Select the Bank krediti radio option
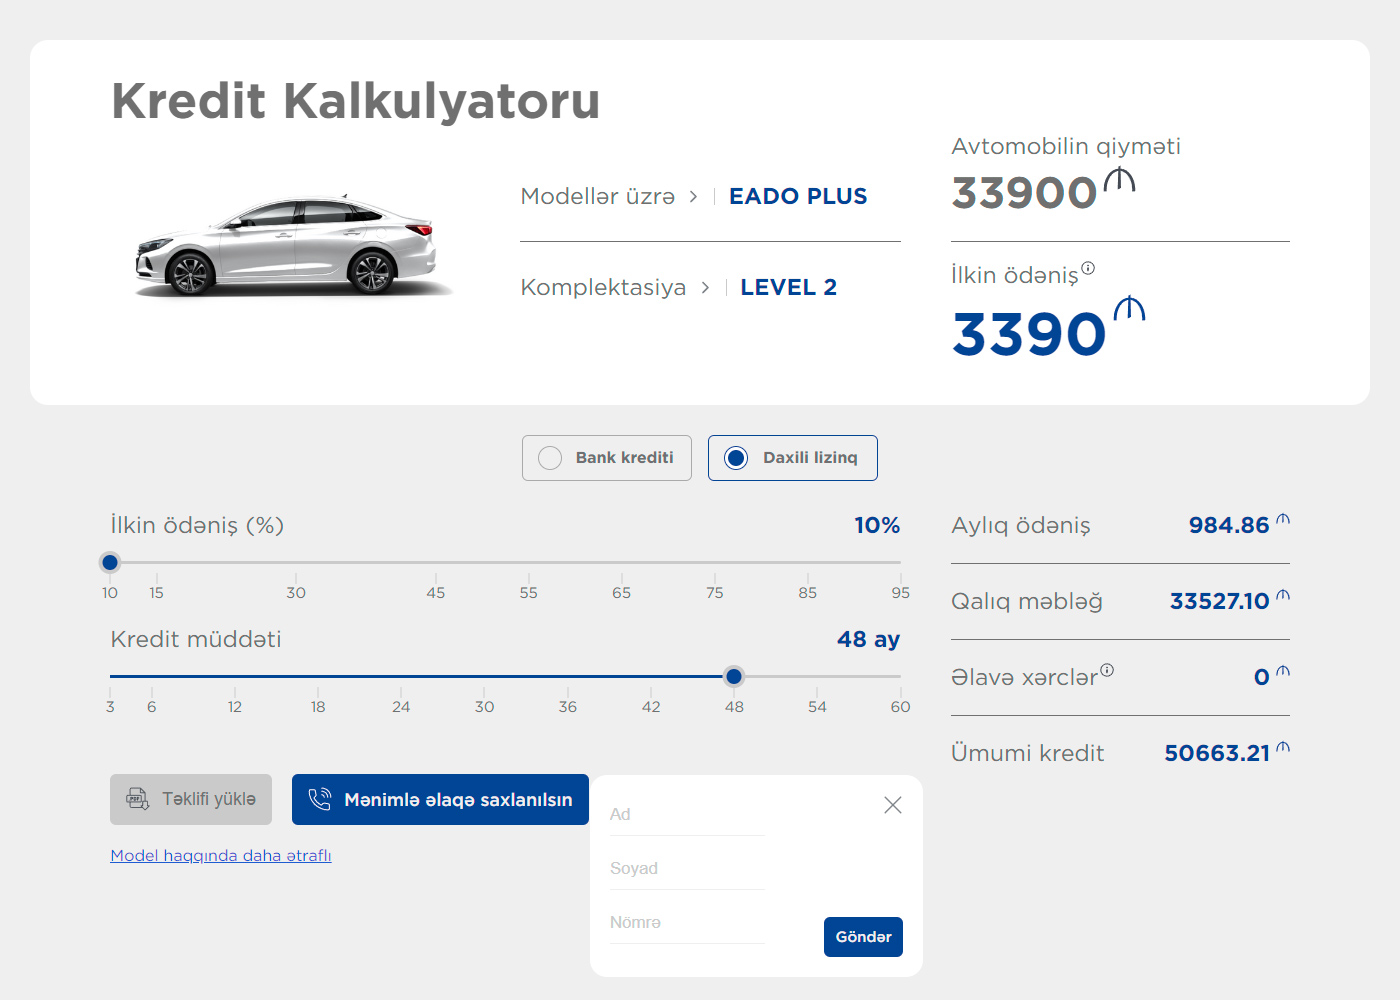This screenshot has height=1000, width=1400. coord(550,458)
